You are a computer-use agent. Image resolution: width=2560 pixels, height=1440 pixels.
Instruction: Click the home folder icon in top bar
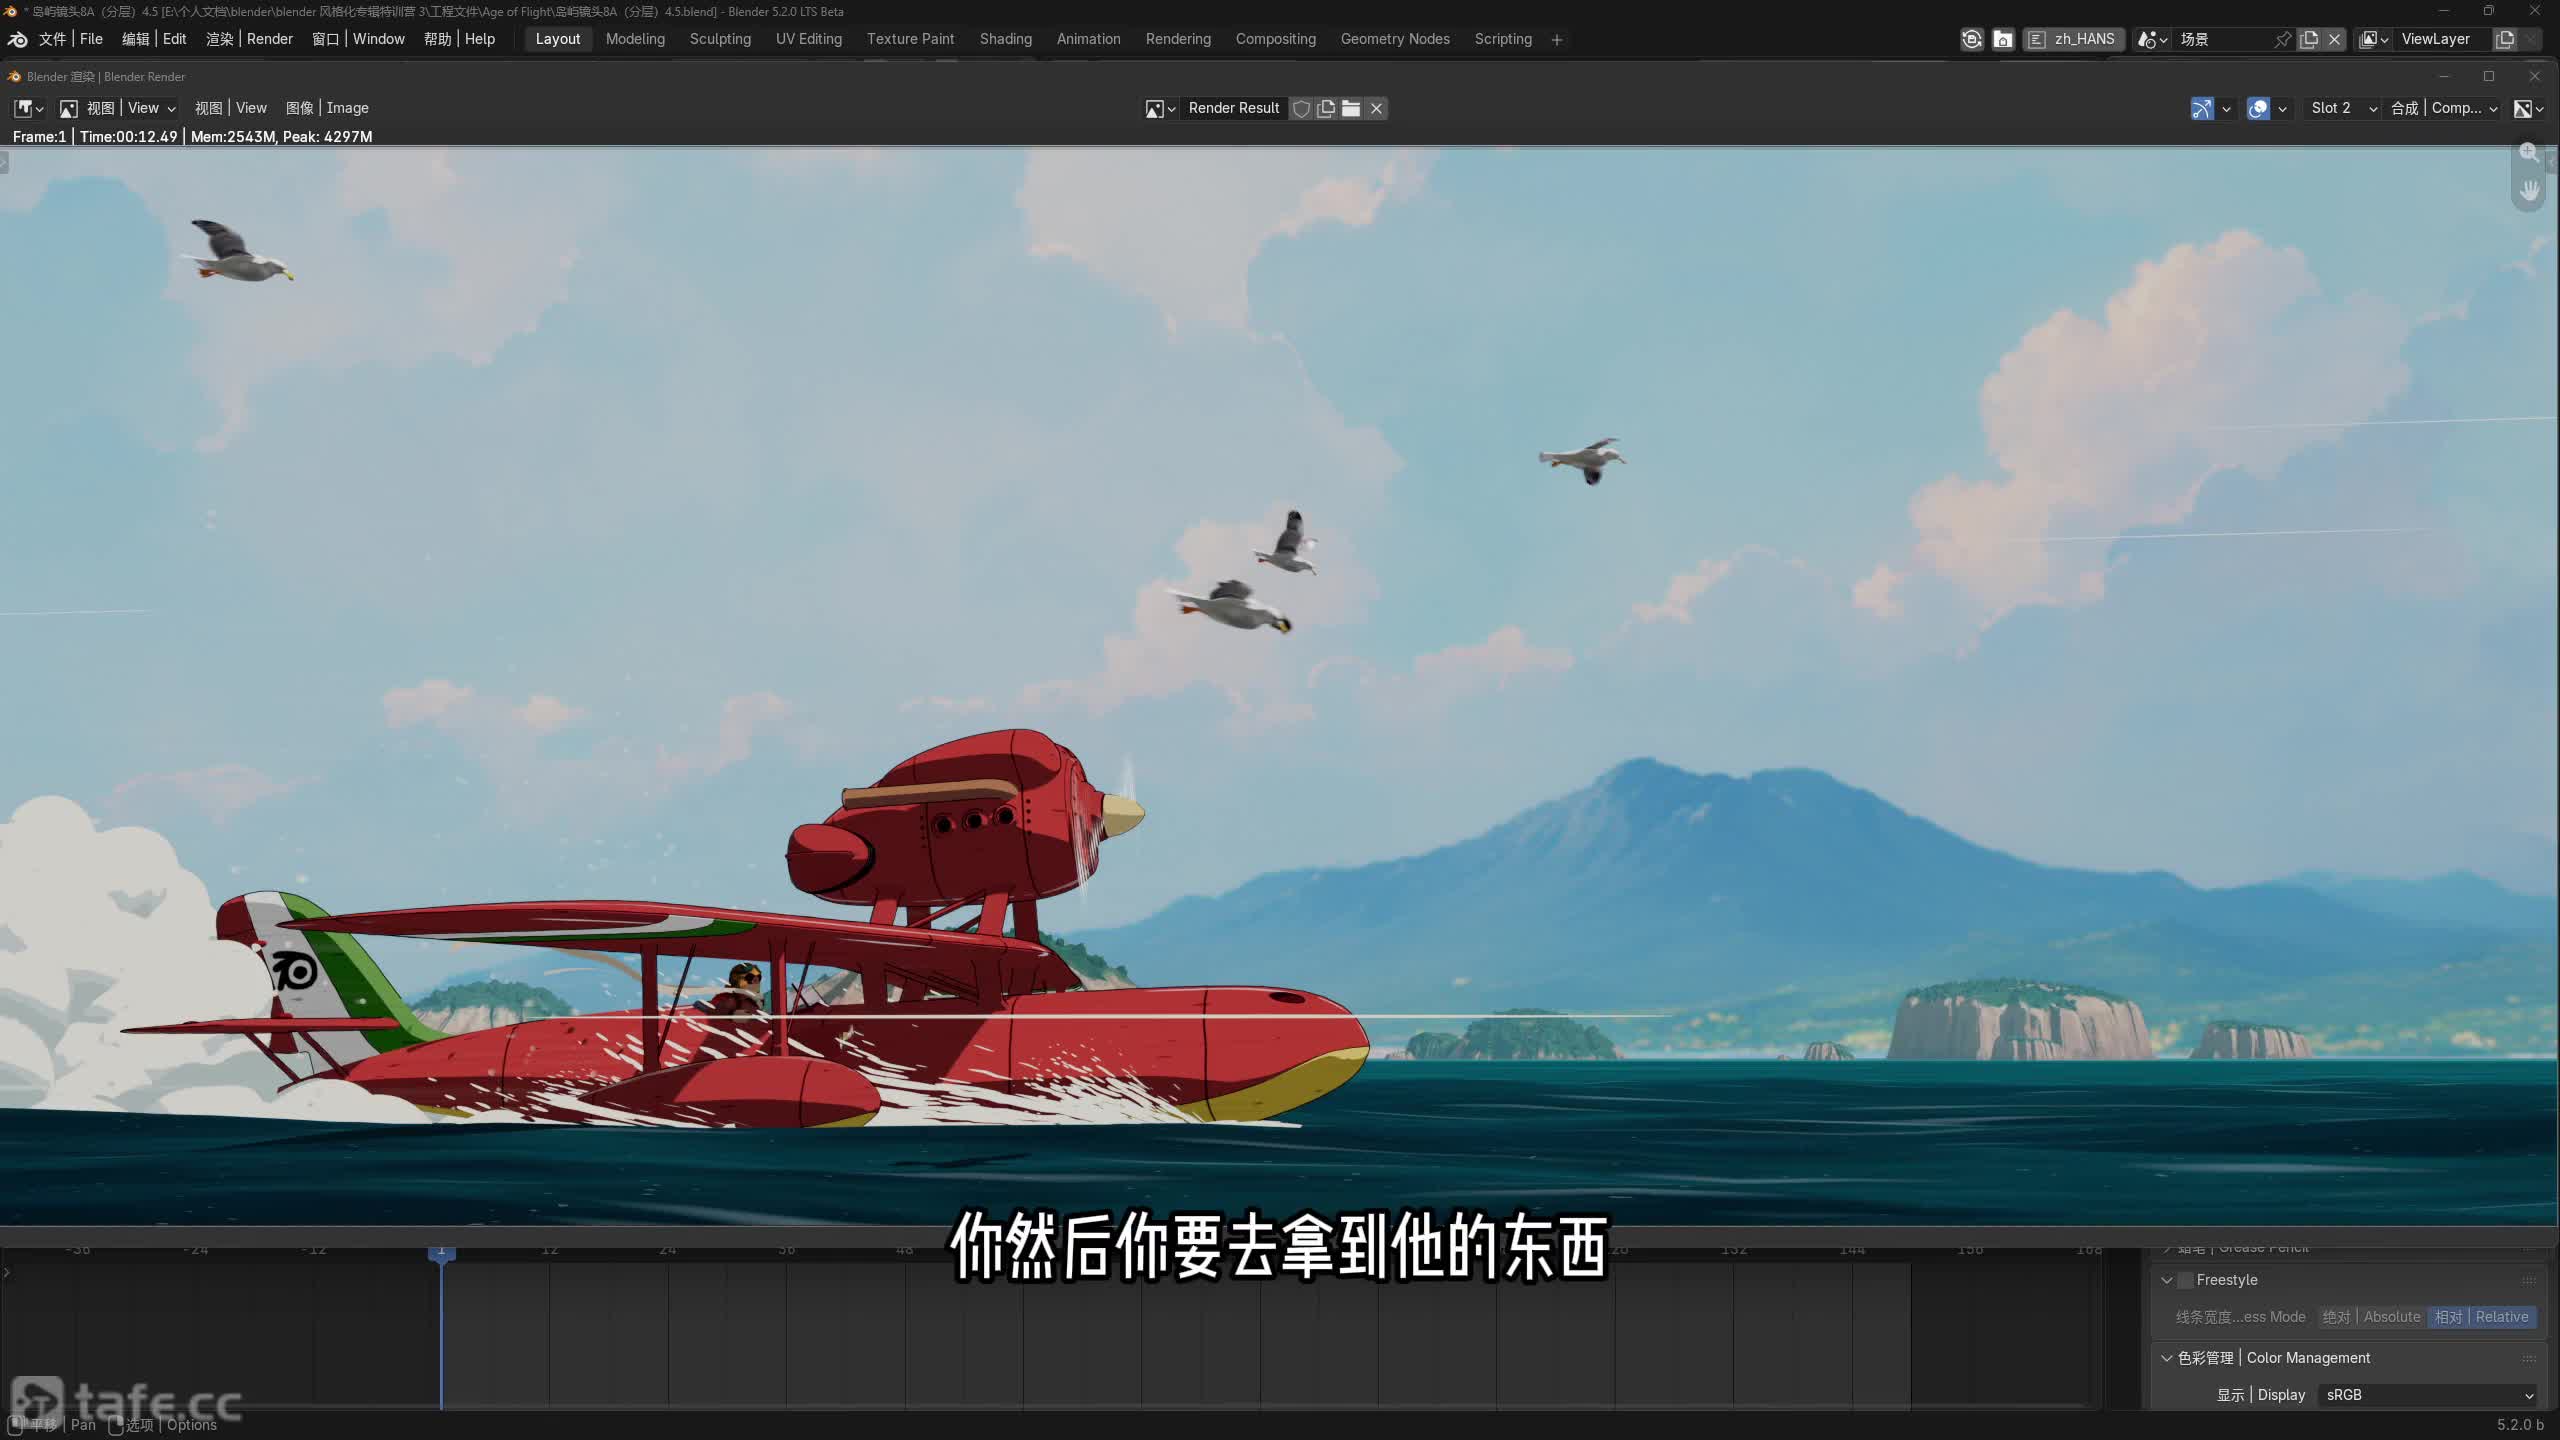click(2003, 39)
